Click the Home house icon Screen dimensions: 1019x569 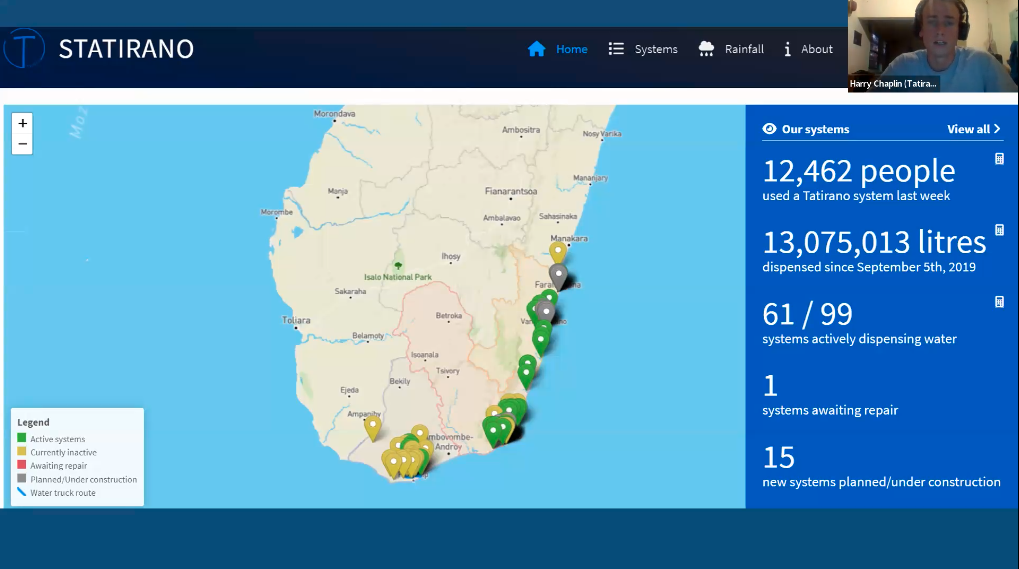(536, 49)
